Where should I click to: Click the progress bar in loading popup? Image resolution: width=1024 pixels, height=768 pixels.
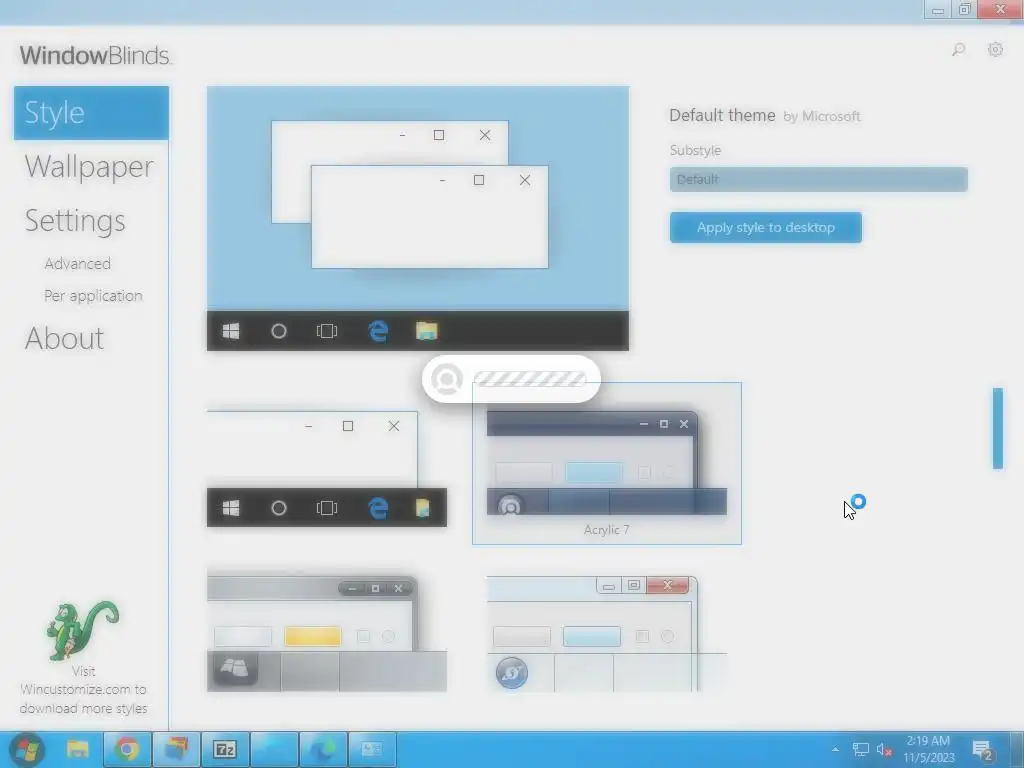point(529,379)
